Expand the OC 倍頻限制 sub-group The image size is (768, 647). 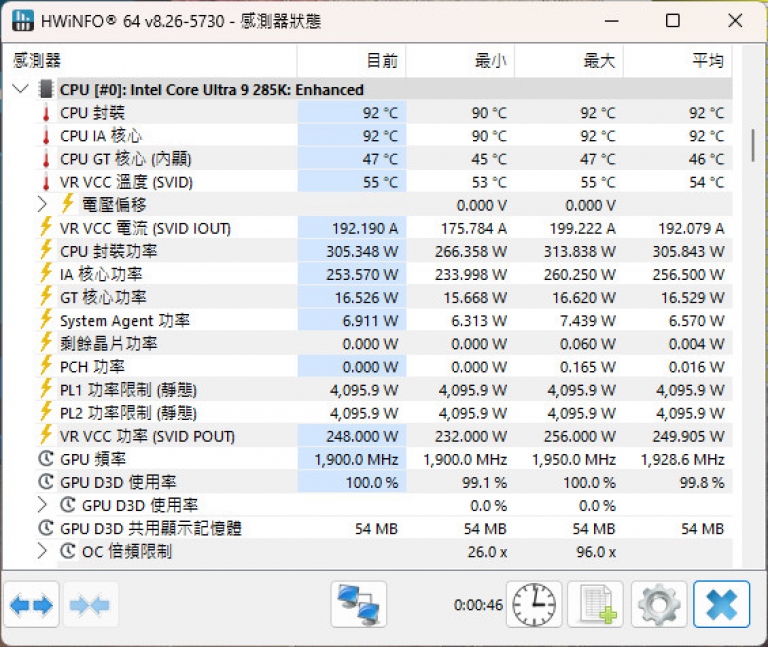tap(43, 551)
